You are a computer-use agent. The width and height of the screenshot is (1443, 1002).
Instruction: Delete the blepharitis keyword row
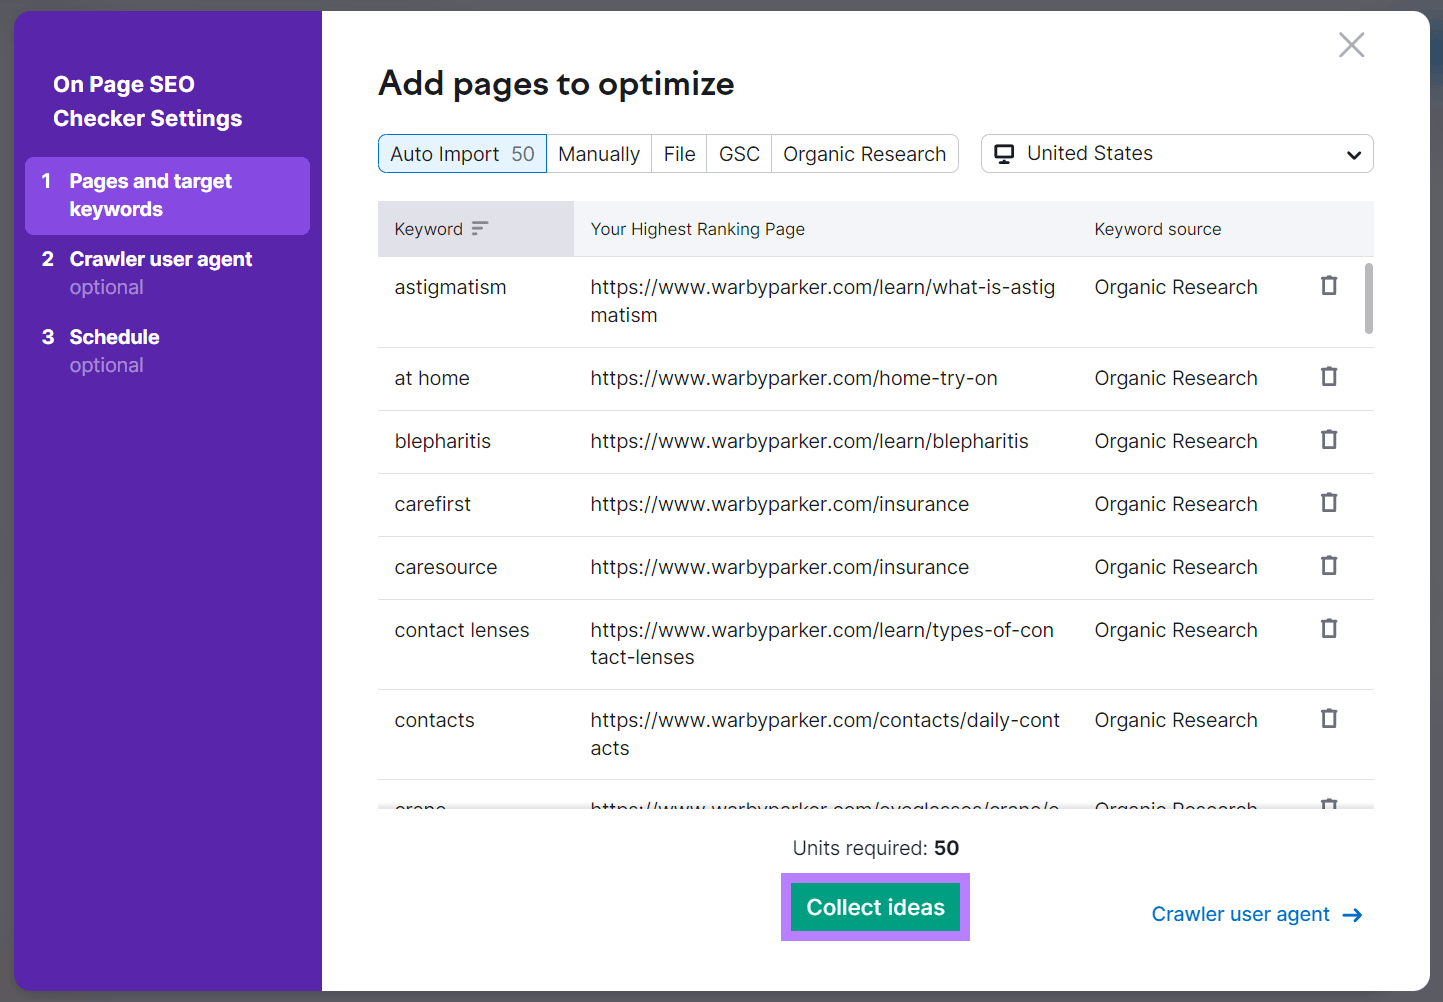click(x=1329, y=440)
